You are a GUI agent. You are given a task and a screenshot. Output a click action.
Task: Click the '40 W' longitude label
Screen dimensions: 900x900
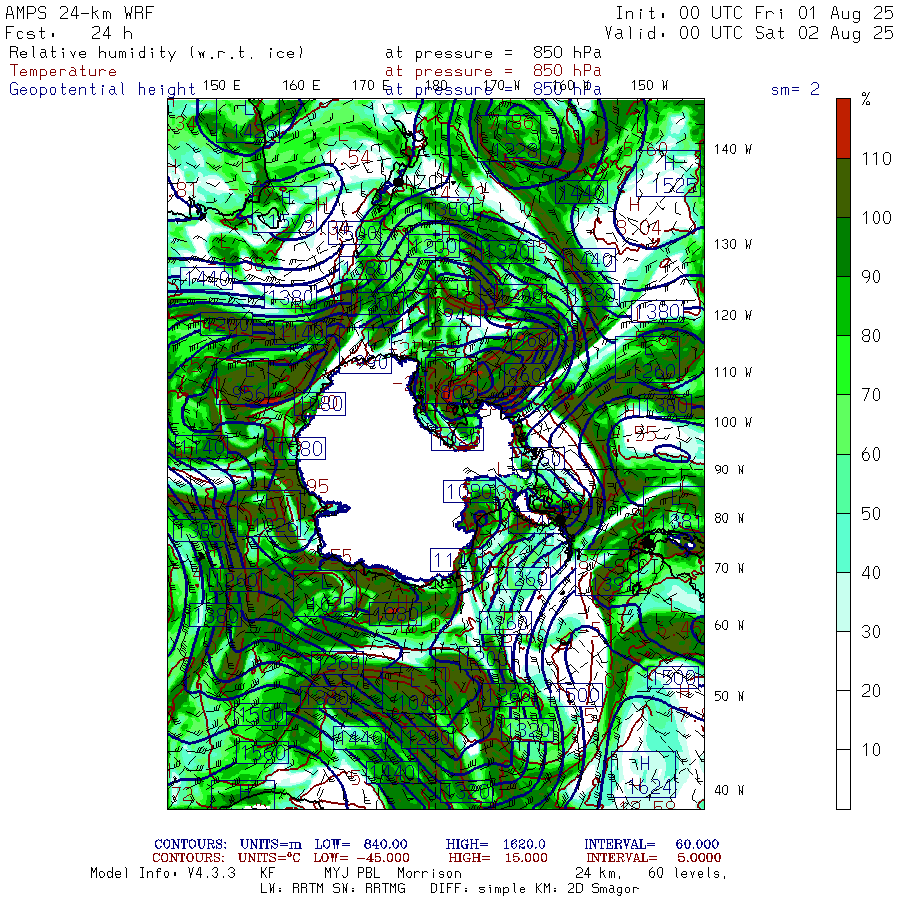[729, 791]
